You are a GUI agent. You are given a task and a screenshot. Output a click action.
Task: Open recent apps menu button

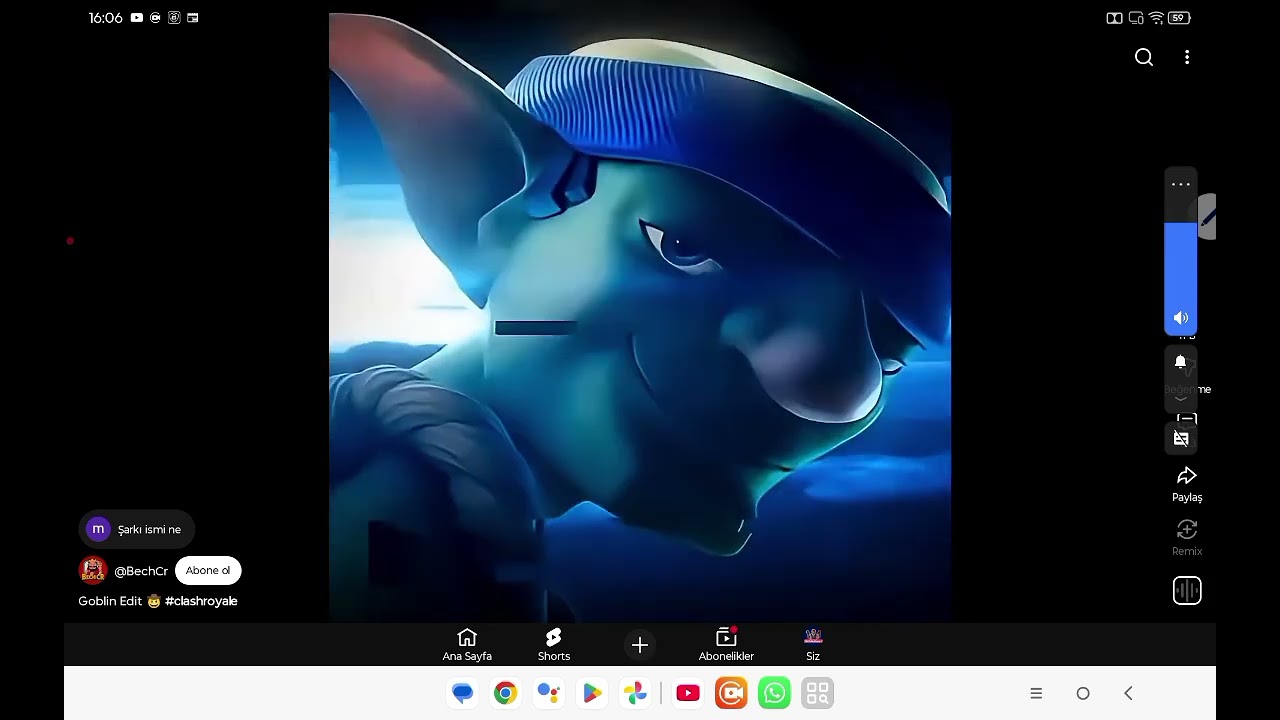coord(1036,693)
